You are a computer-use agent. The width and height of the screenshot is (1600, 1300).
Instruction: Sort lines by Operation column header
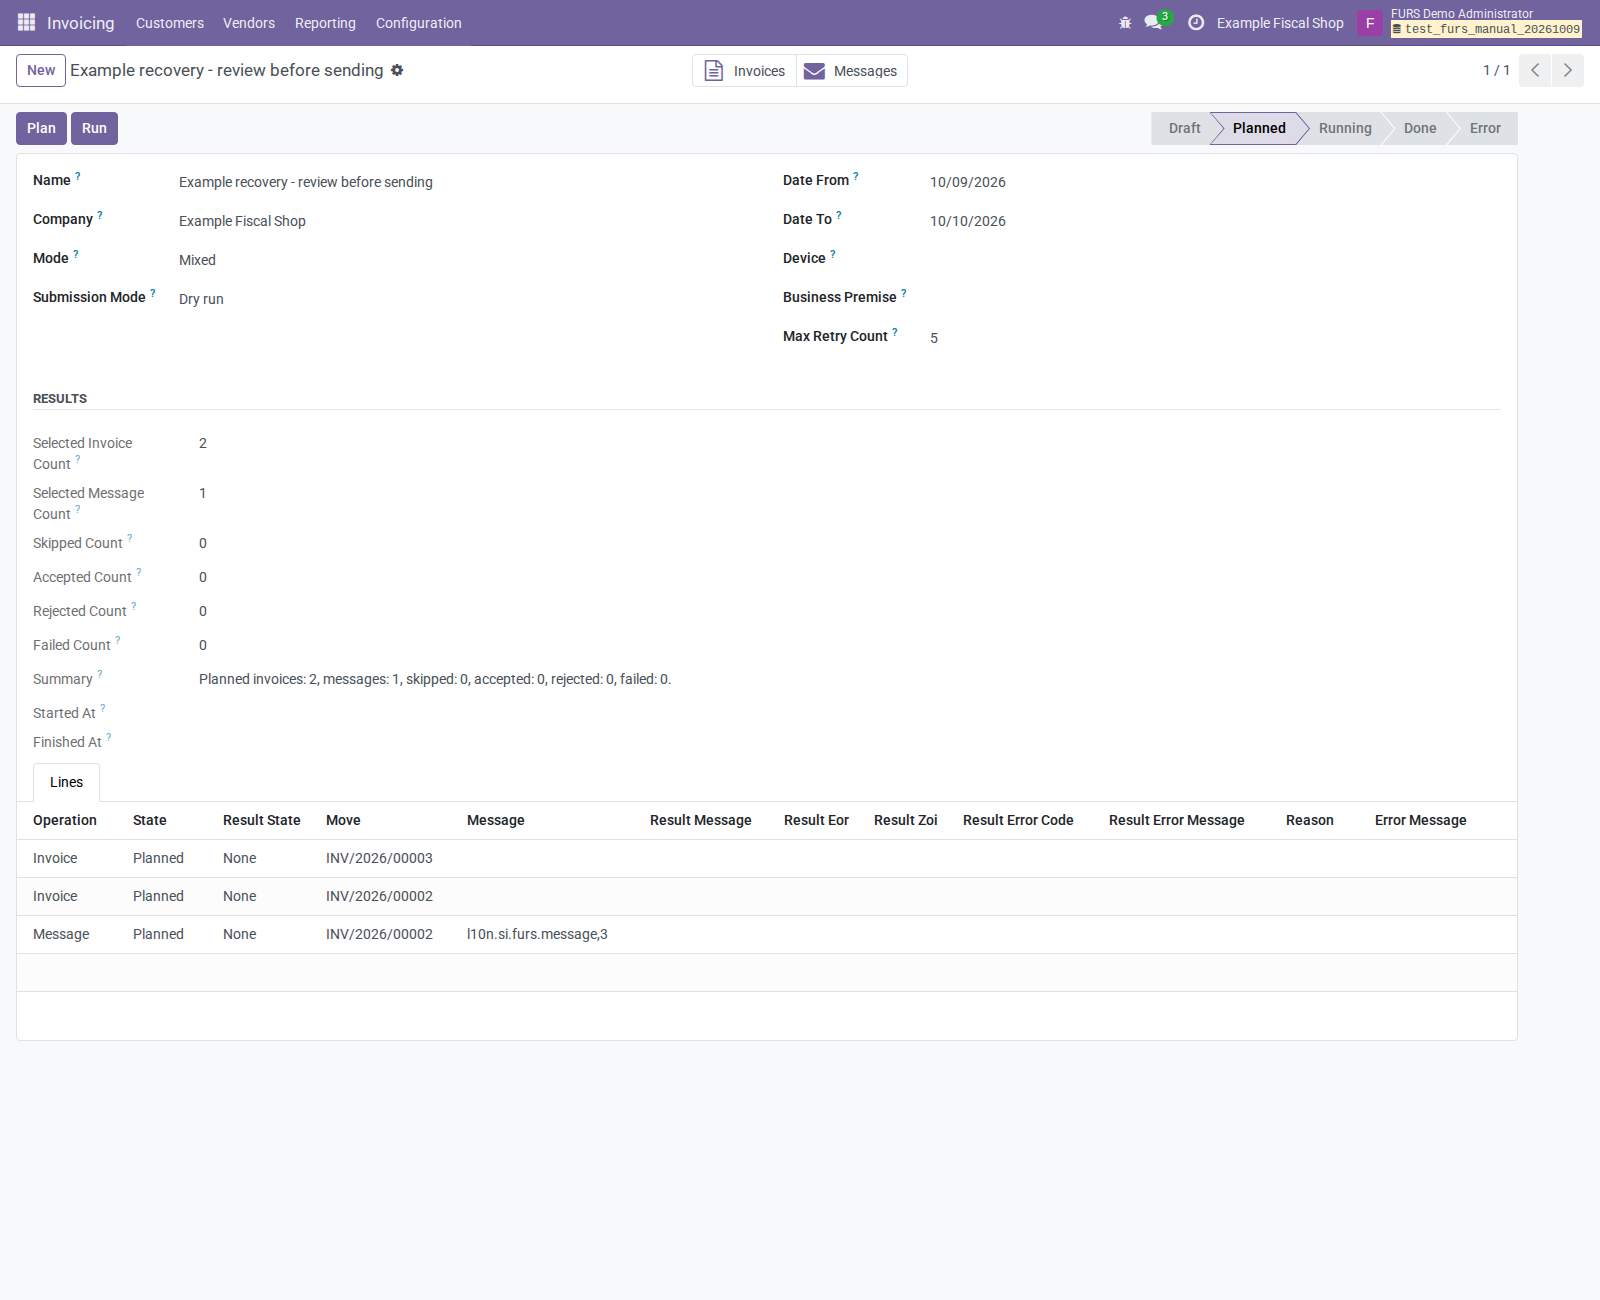(x=65, y=820)
